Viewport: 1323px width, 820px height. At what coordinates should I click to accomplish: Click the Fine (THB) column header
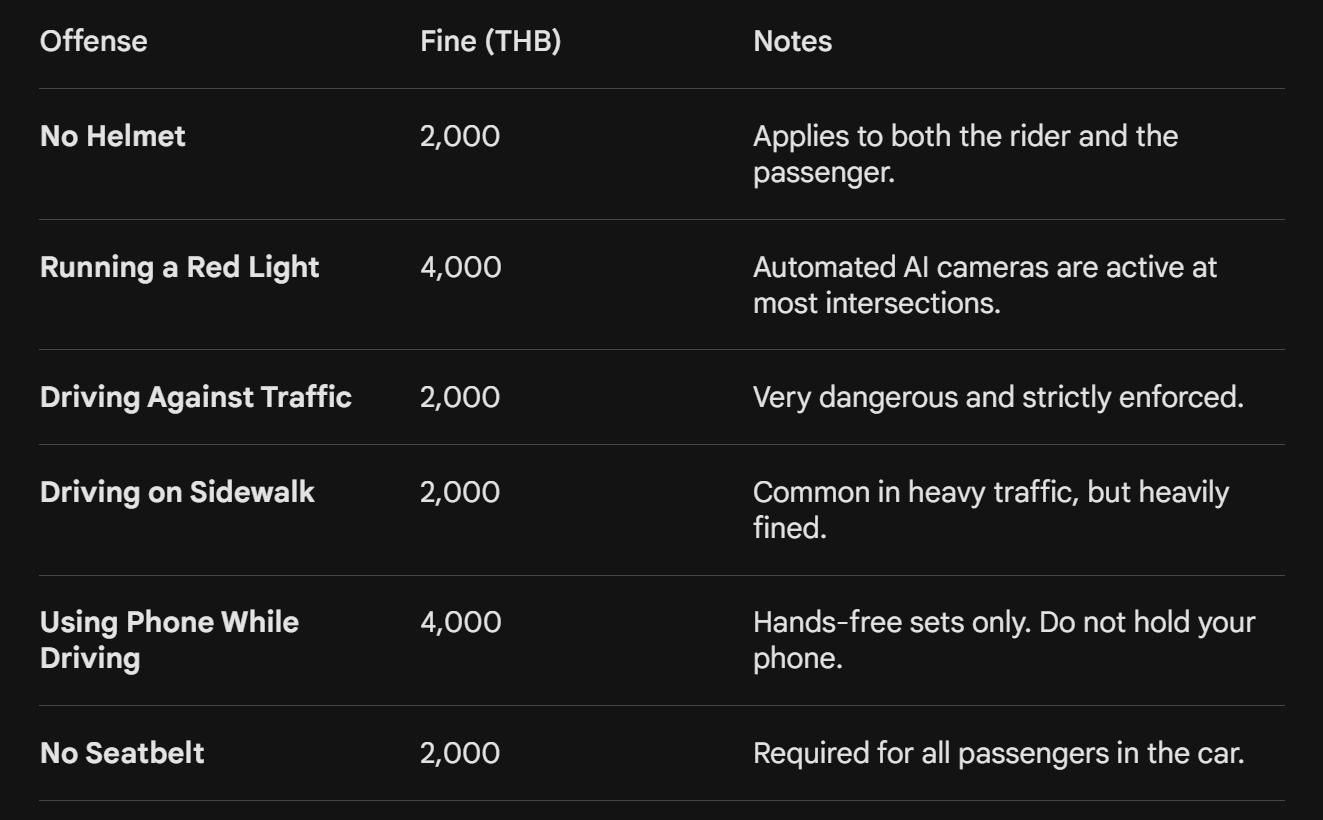[x=490, y=42]
